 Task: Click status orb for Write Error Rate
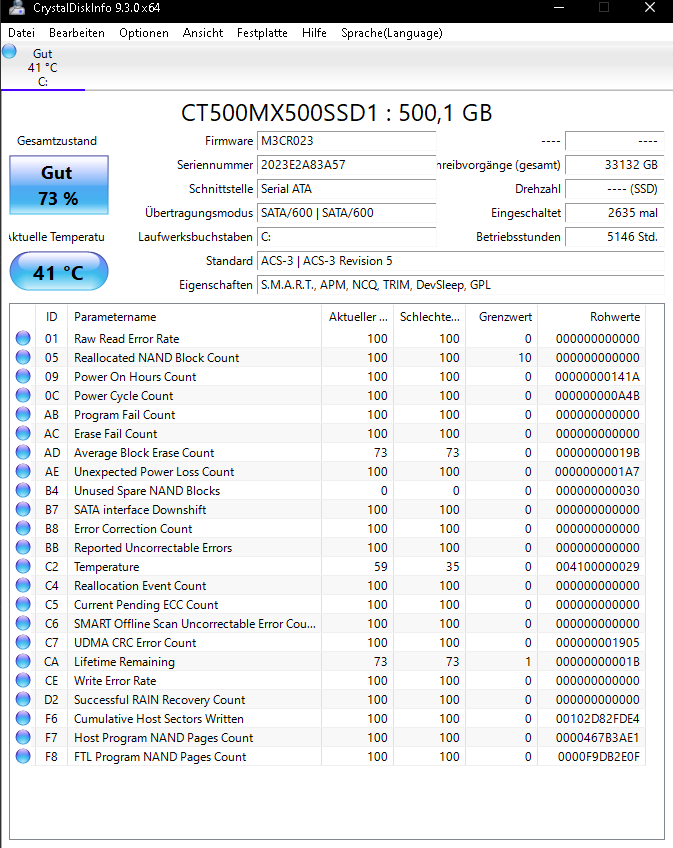23,680
